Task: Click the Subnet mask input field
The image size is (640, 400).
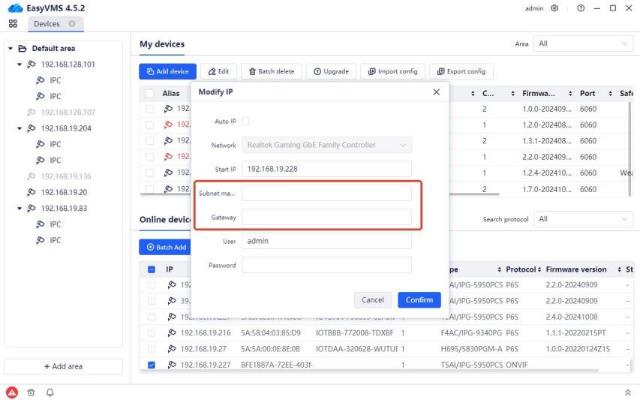Action: 326,193
